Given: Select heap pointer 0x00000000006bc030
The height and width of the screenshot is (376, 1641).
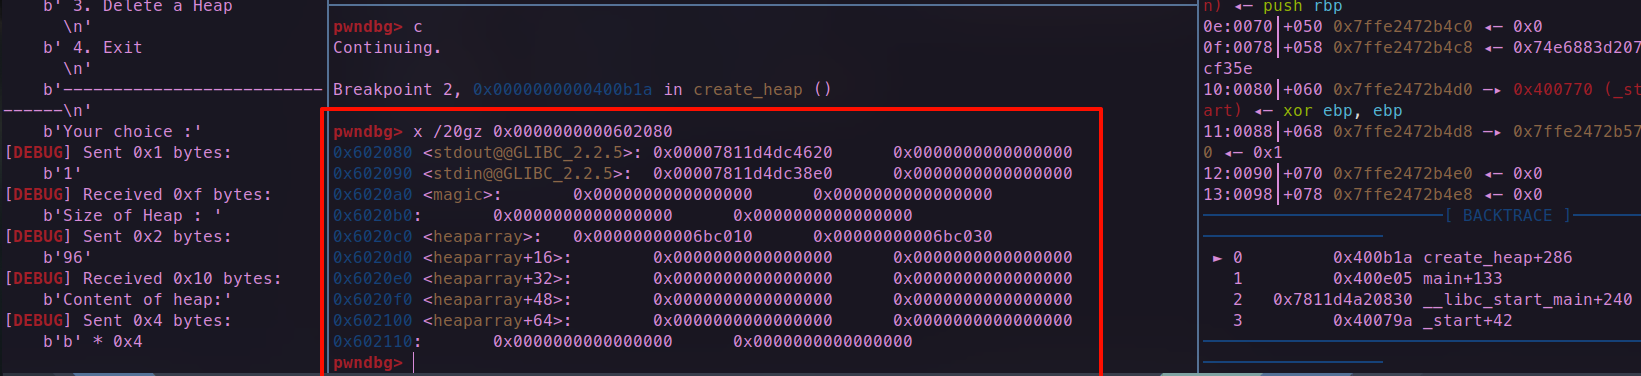Looking at the screenshot, I should (903, 236).
